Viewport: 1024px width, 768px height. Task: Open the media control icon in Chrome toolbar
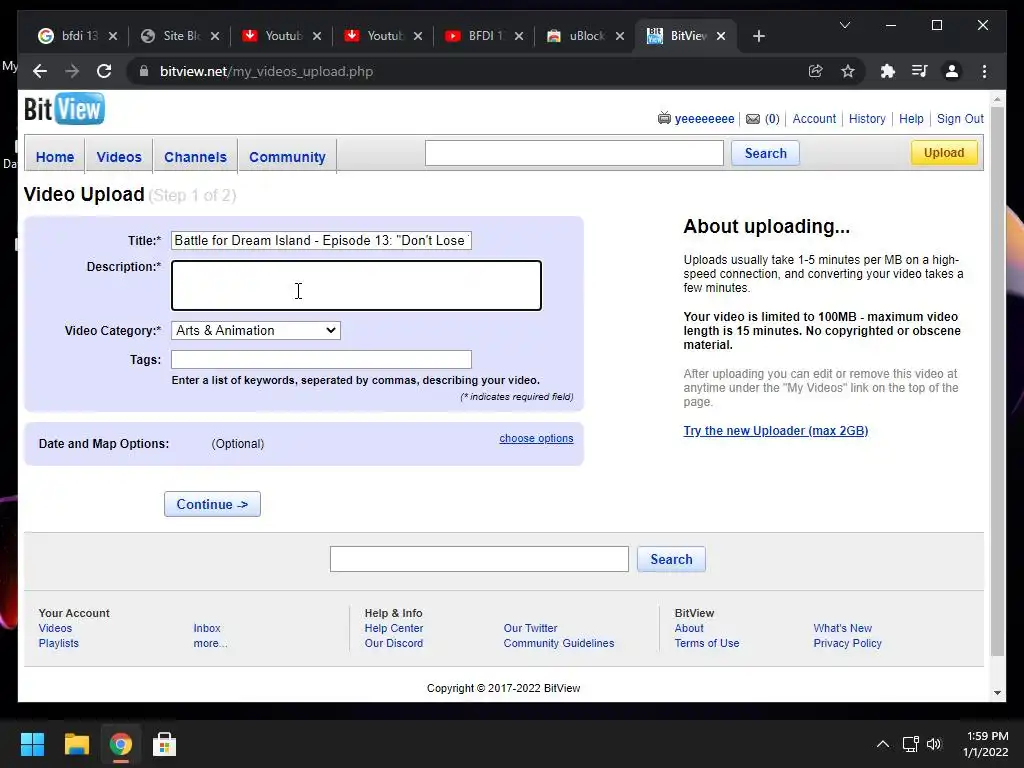920,71
